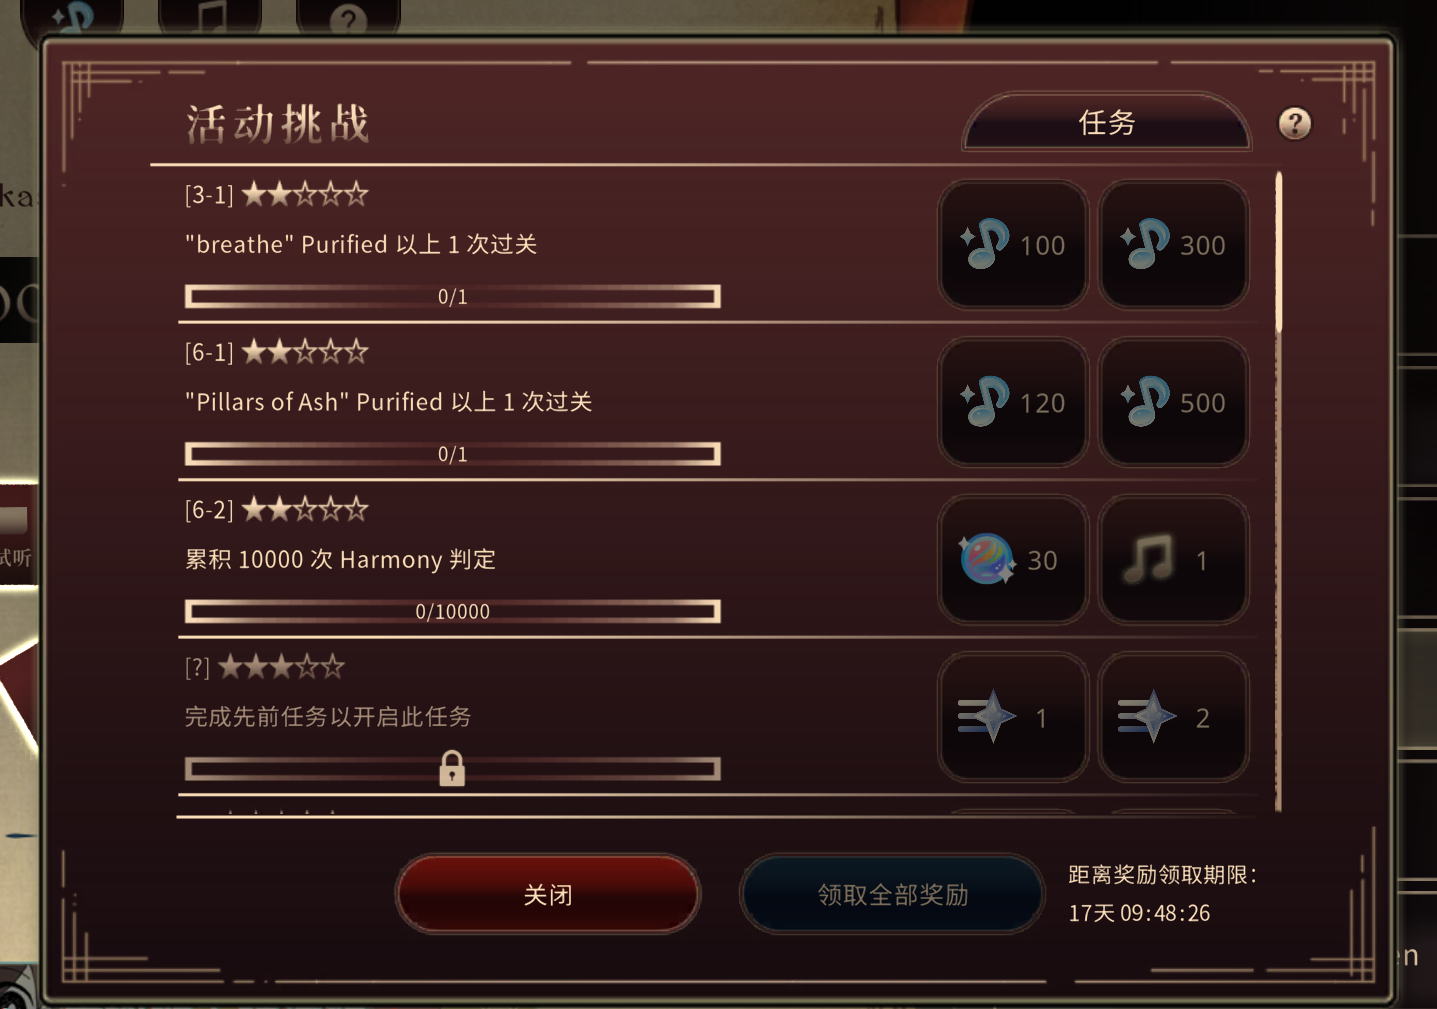The height and width of the screenshot is (1009, 1437).
Task: Click the task list vertical scrollbar
Action: click(1278, 491)
